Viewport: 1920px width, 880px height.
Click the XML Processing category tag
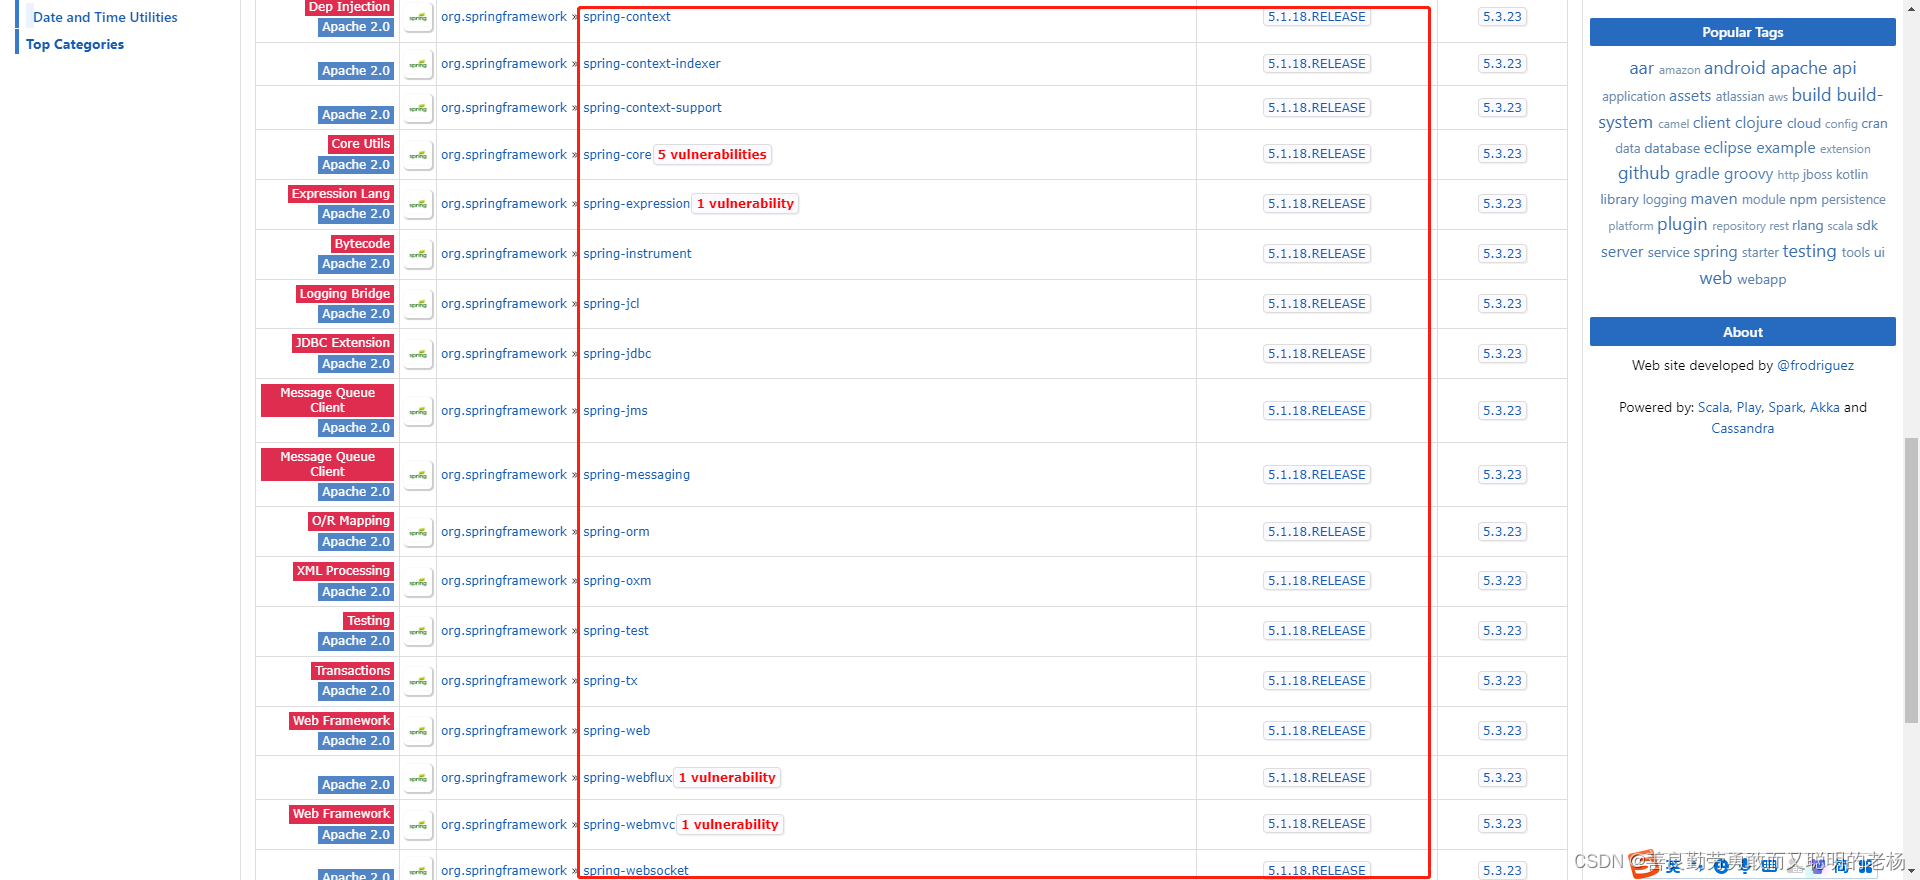[343, 571]
